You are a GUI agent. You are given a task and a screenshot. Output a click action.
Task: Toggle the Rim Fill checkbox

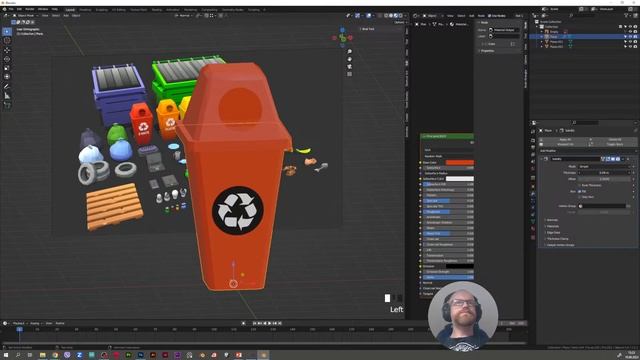pyautogui.click(x=580, y=191)
